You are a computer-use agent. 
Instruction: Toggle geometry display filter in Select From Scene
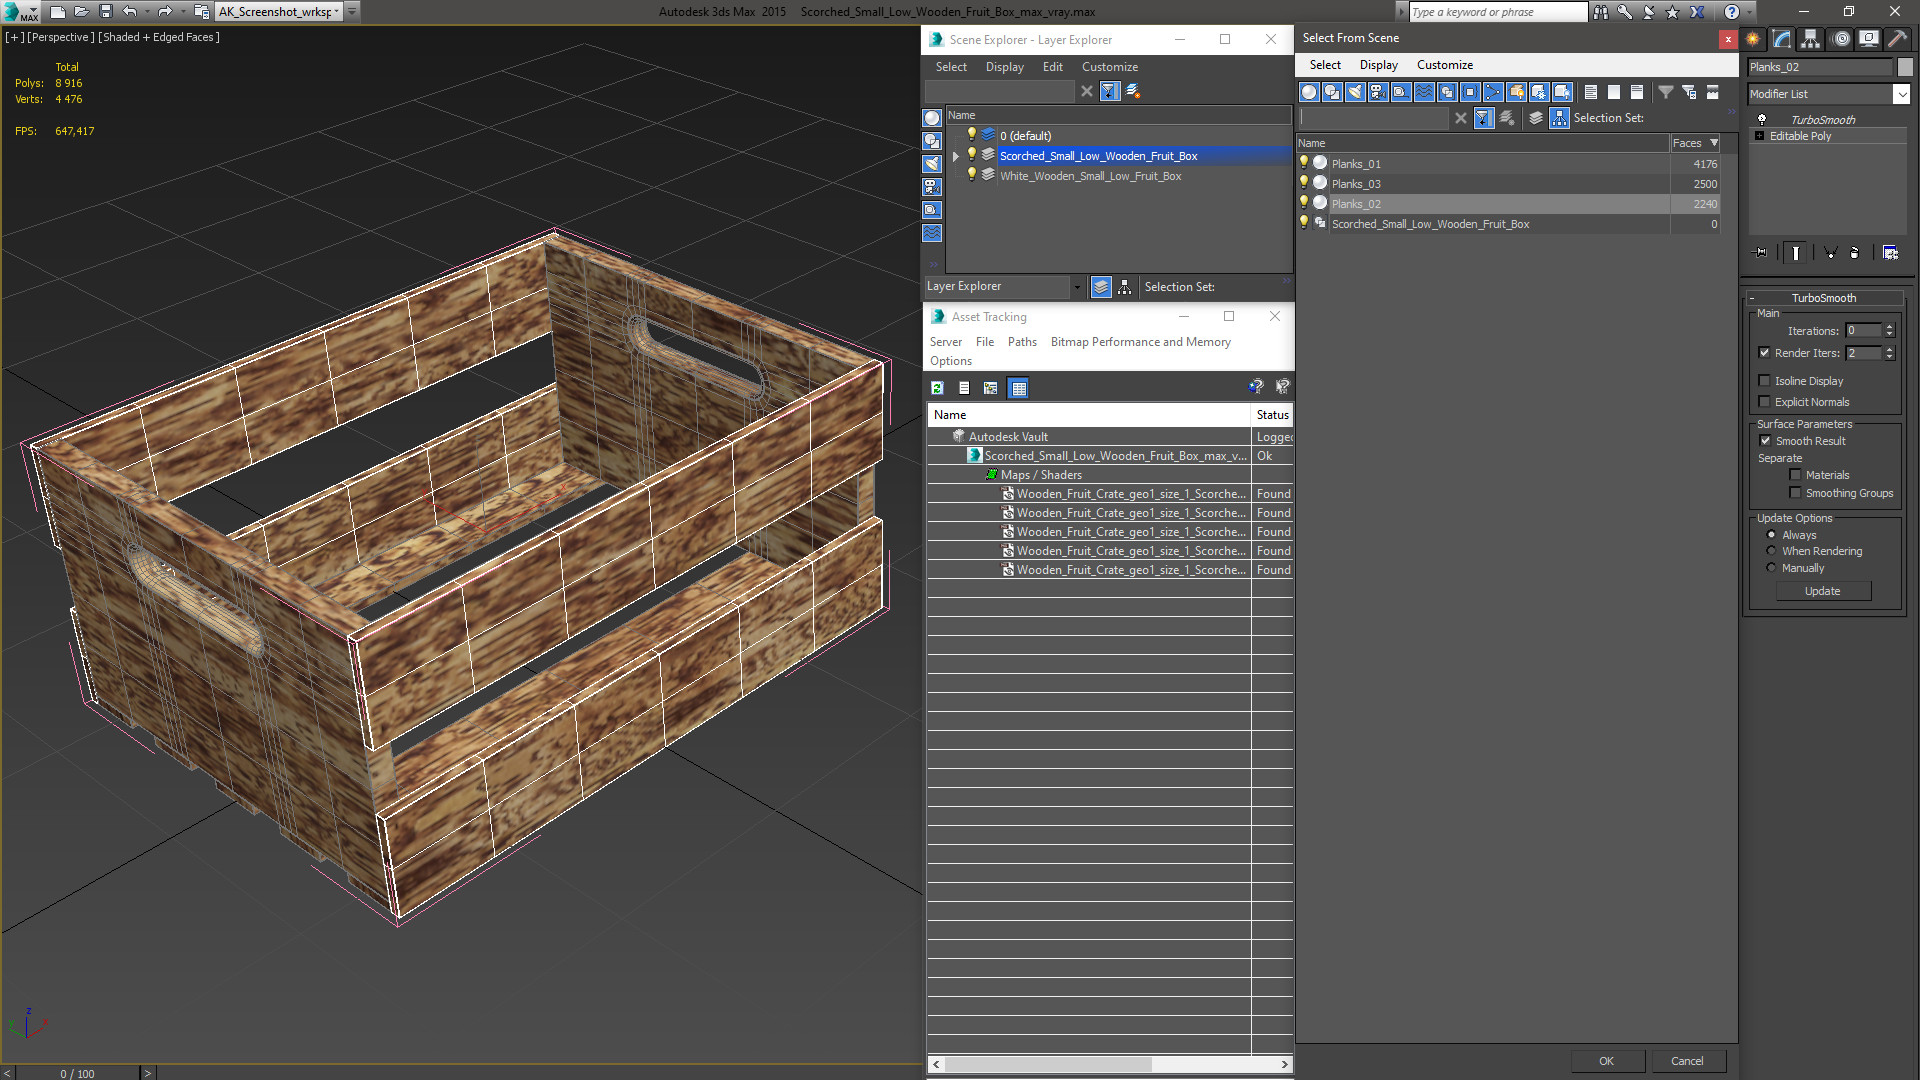tap(1309, 92)
